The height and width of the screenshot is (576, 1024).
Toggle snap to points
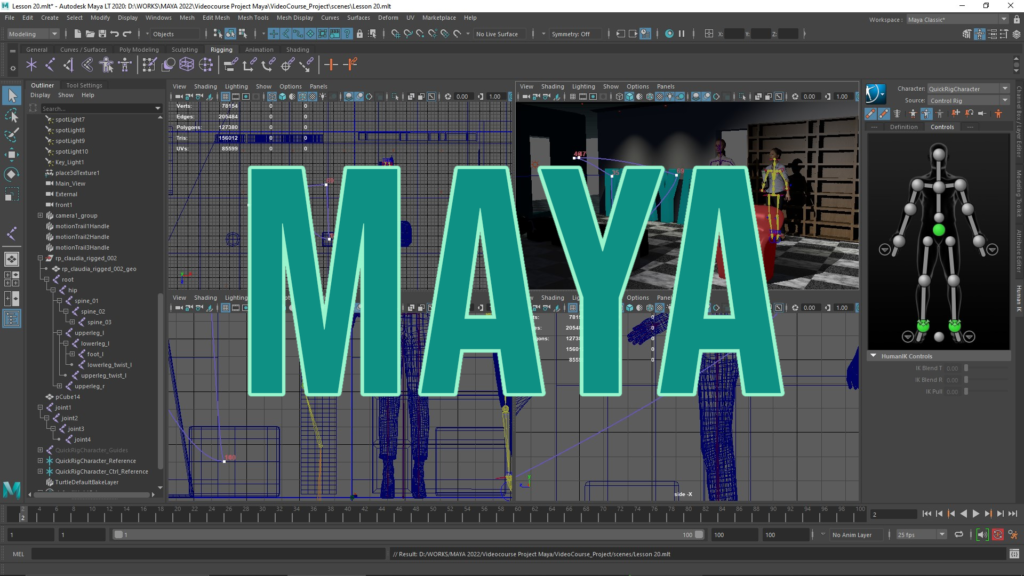coord(420,34)
